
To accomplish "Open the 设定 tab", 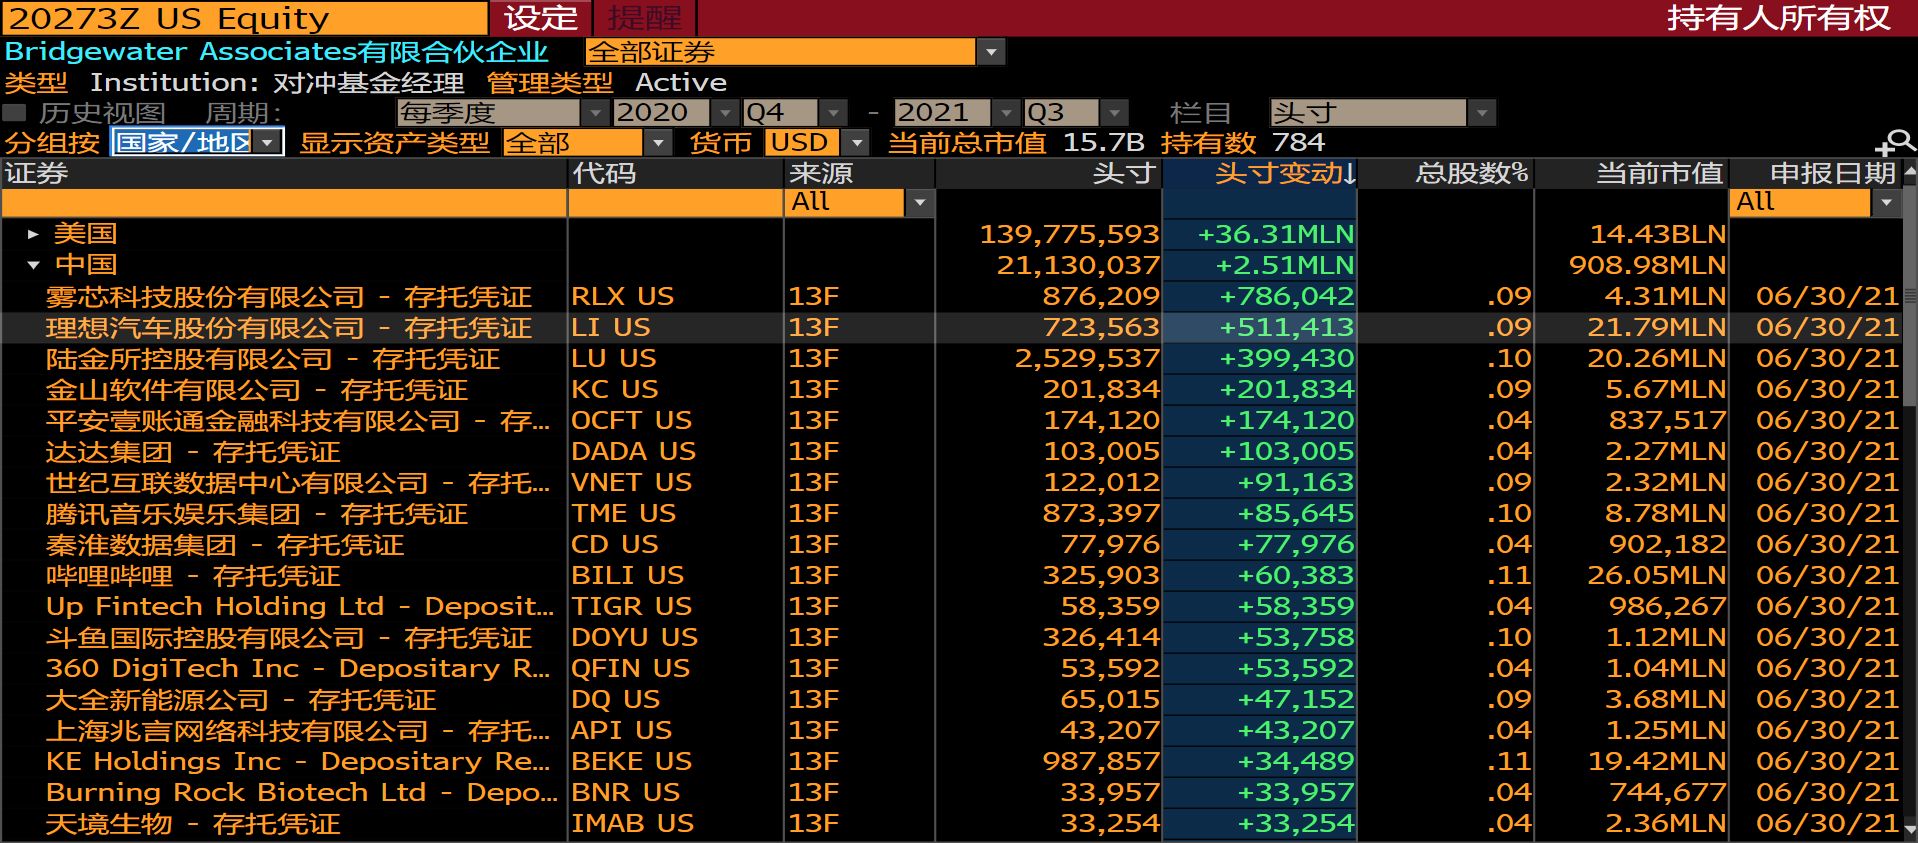I will [x=541, y=18].
